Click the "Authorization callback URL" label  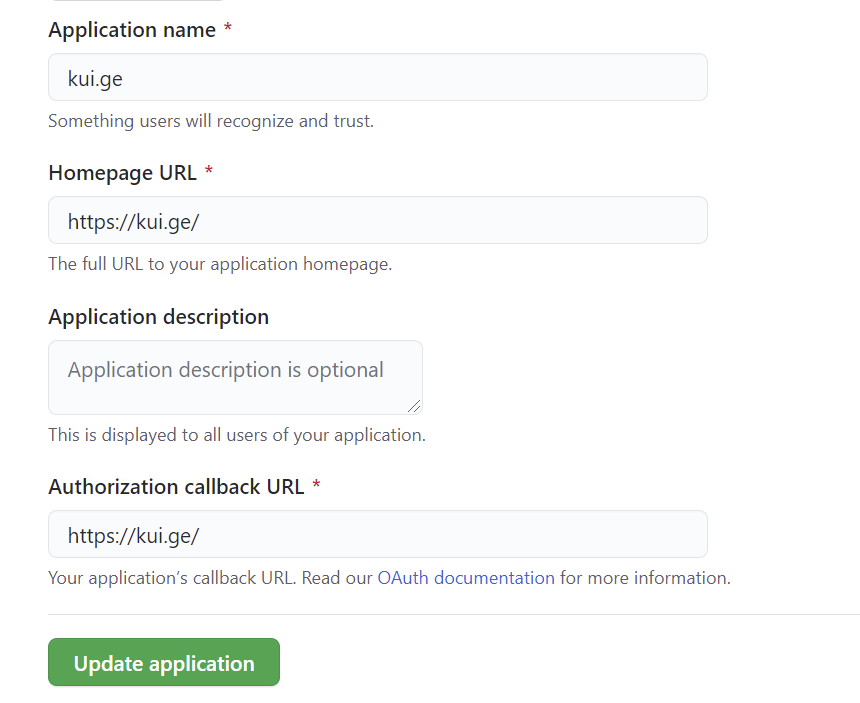175,487
